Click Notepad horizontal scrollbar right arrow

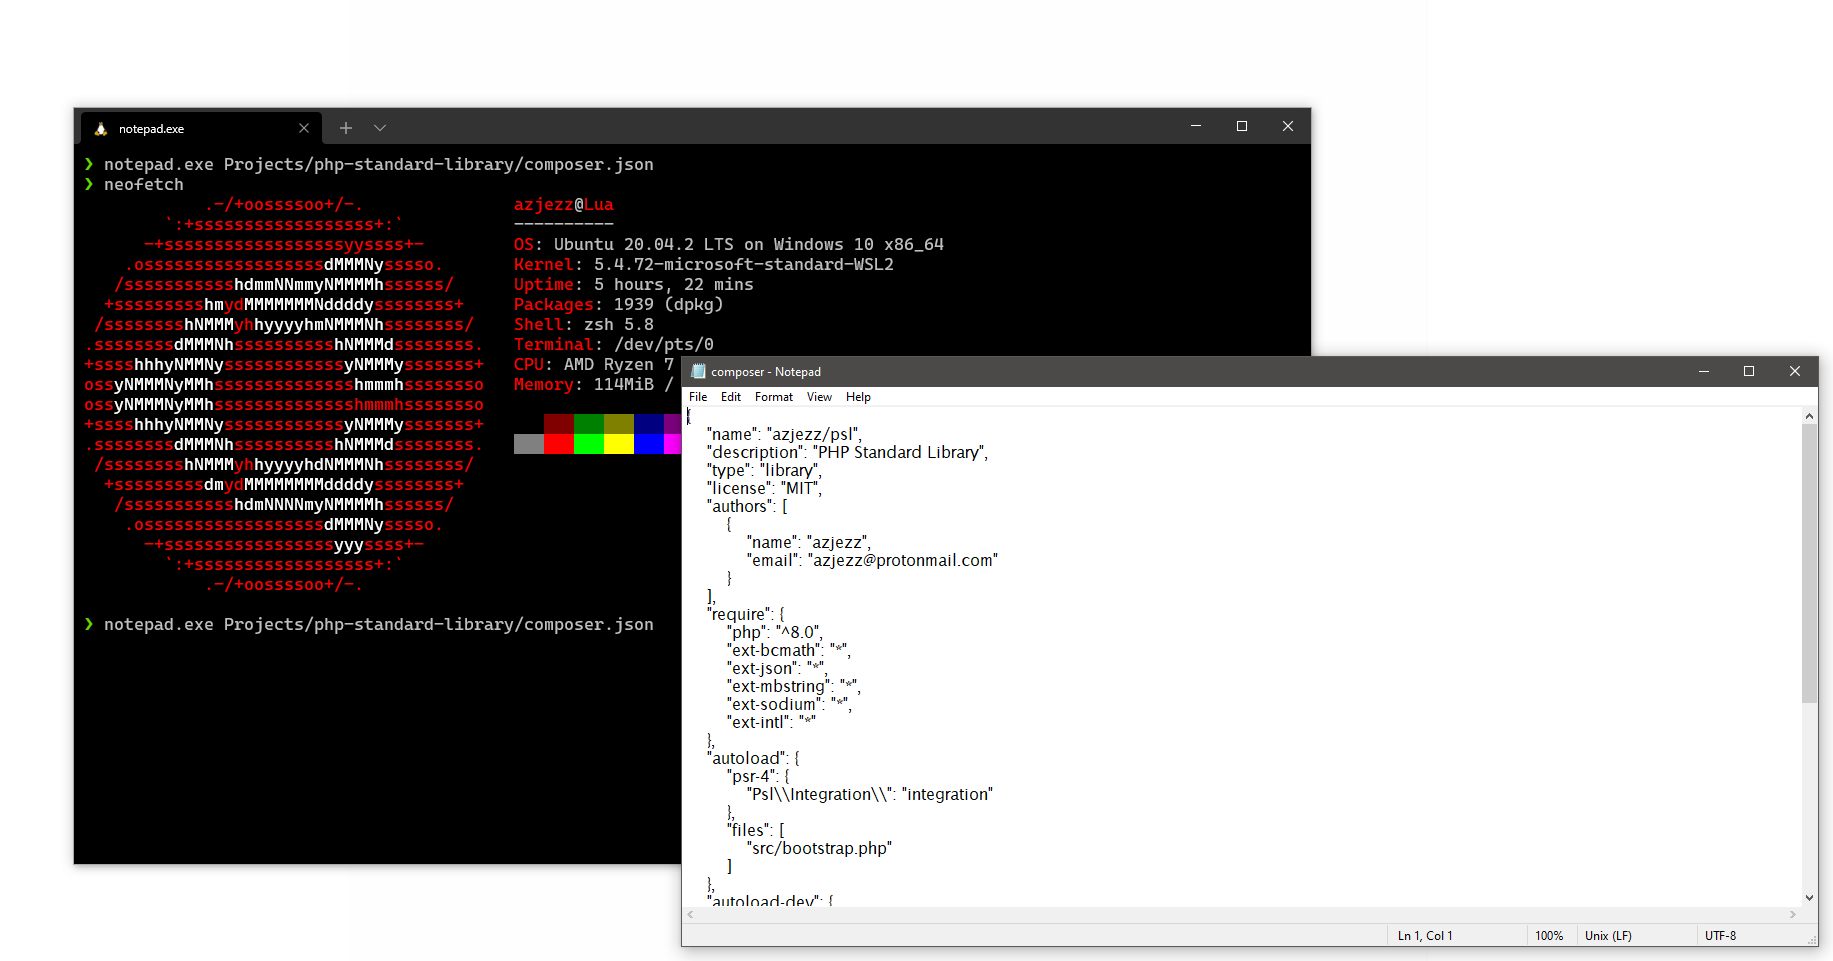point(1792,914)
